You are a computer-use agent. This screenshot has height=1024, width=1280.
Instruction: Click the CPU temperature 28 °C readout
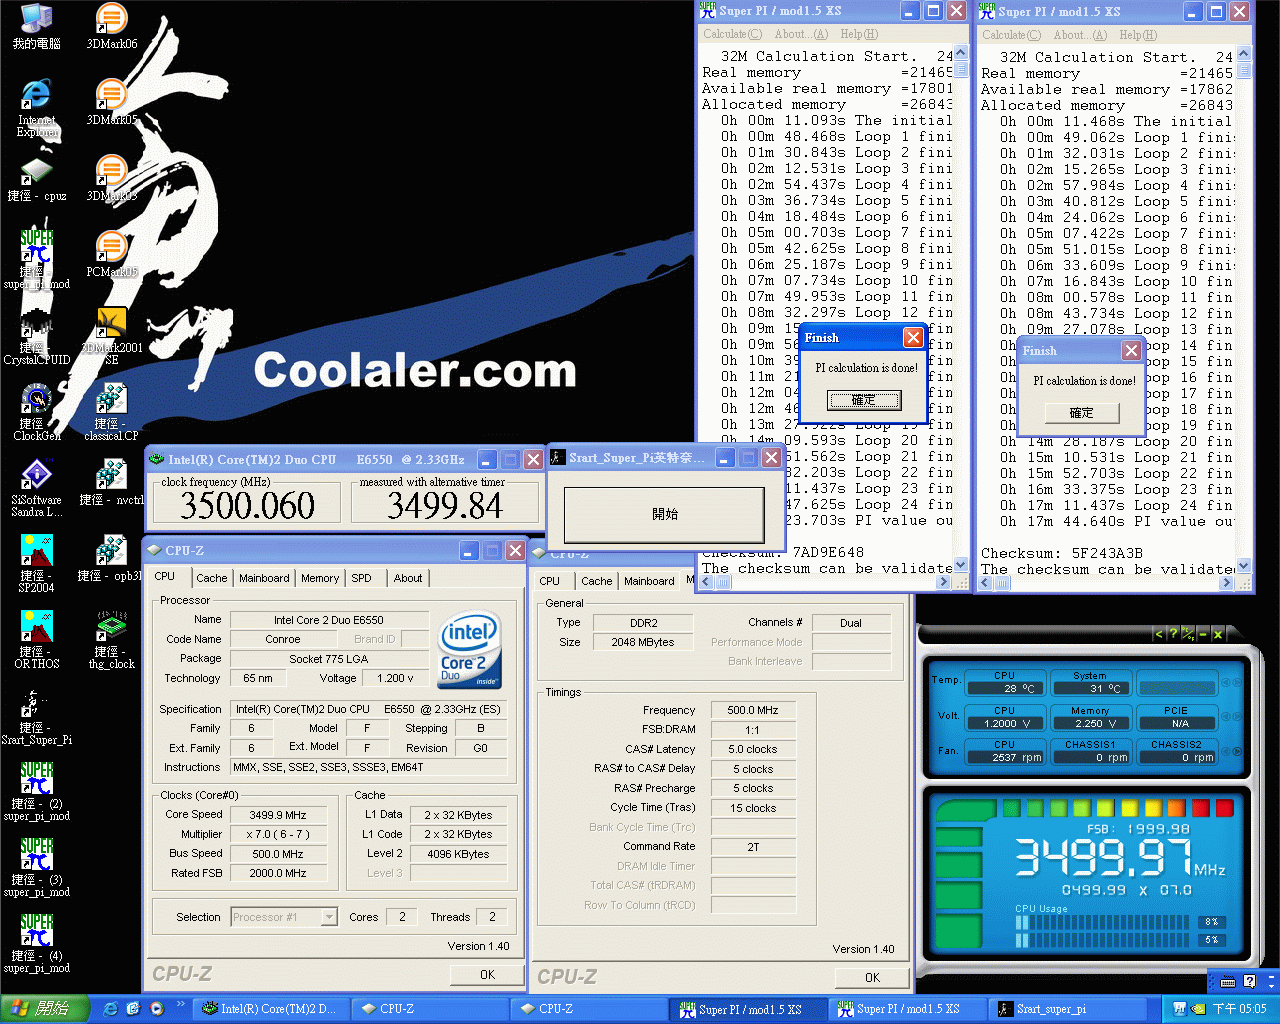pos(1004,688)
